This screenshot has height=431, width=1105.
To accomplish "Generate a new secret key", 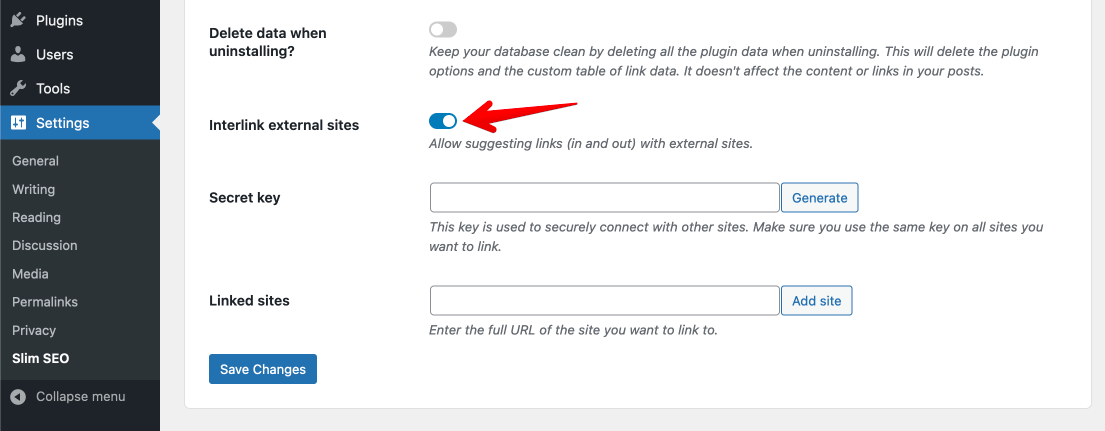I will [820, 198].
